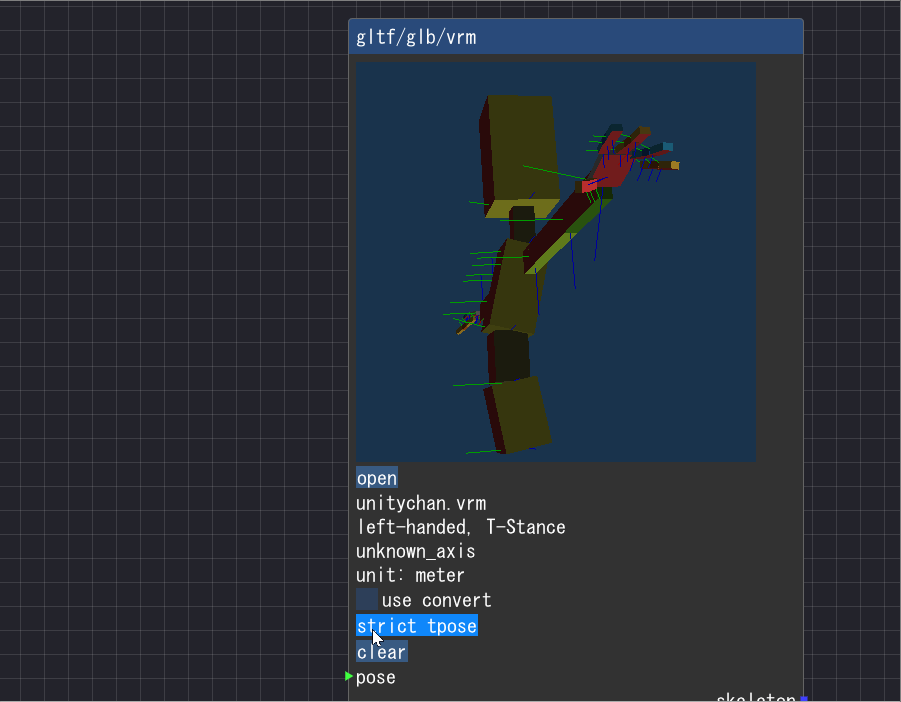Click the unitychan.vrm file name label
901x702 pixels.
click(x=421, y=504)
